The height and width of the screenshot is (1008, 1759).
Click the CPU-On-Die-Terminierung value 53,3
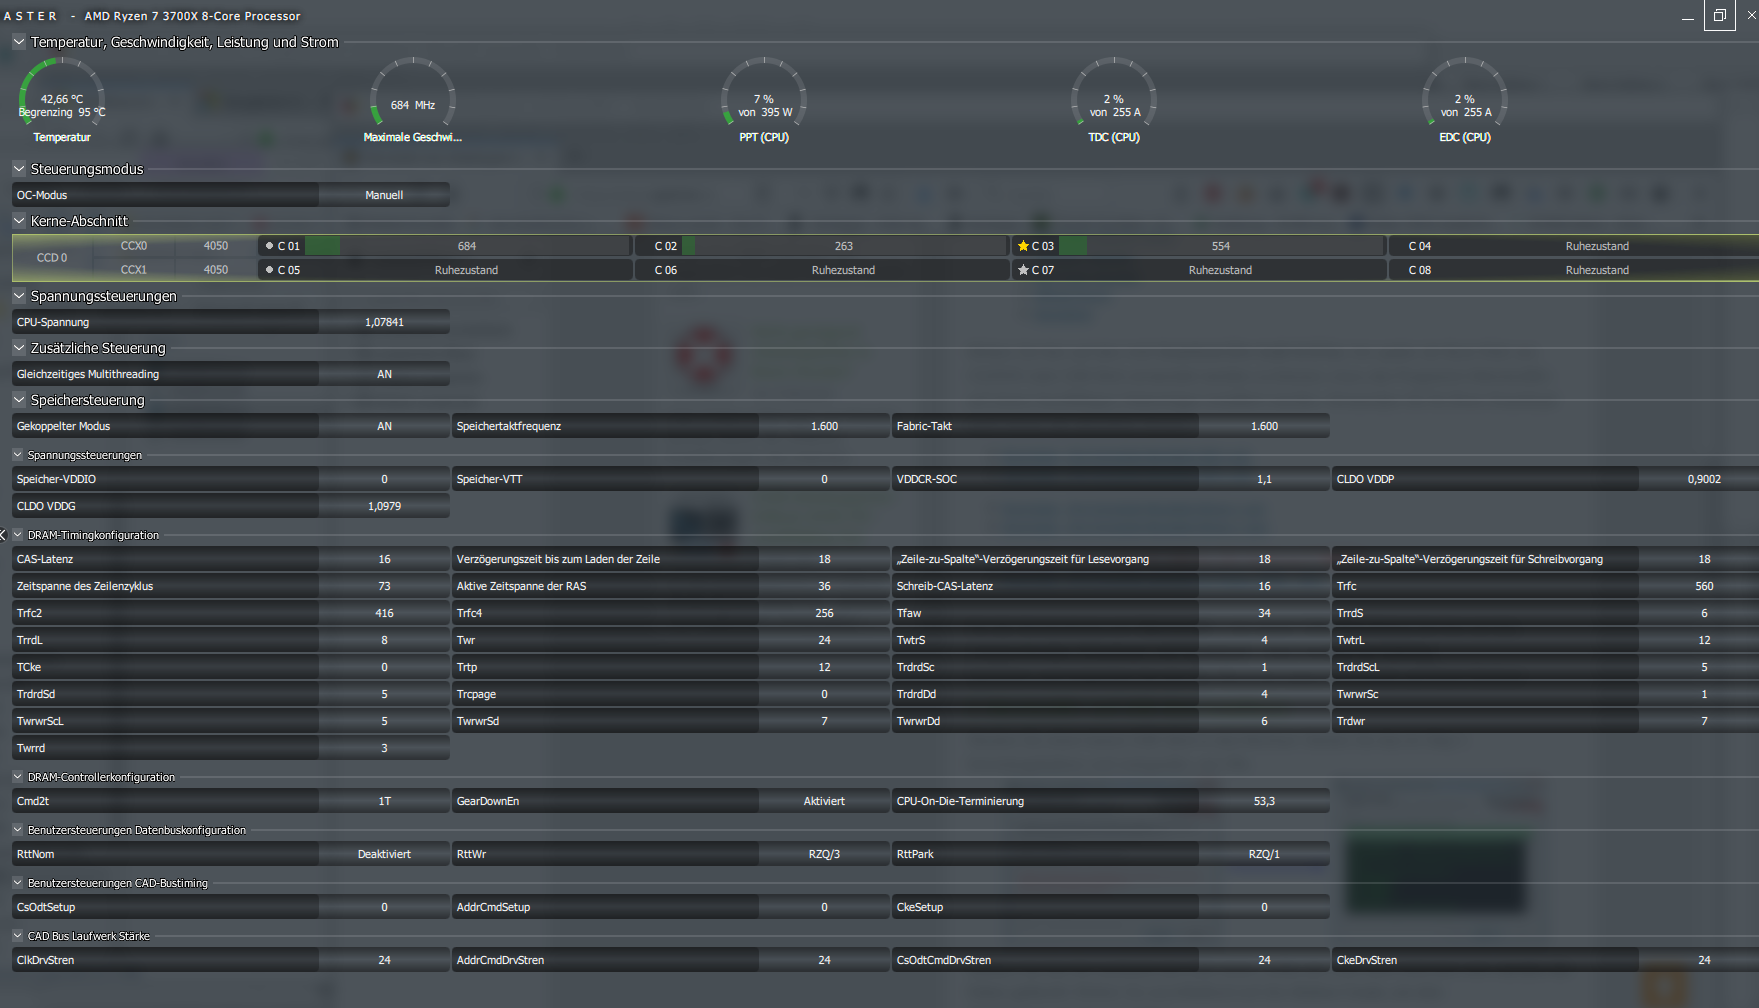(1264, 801)
